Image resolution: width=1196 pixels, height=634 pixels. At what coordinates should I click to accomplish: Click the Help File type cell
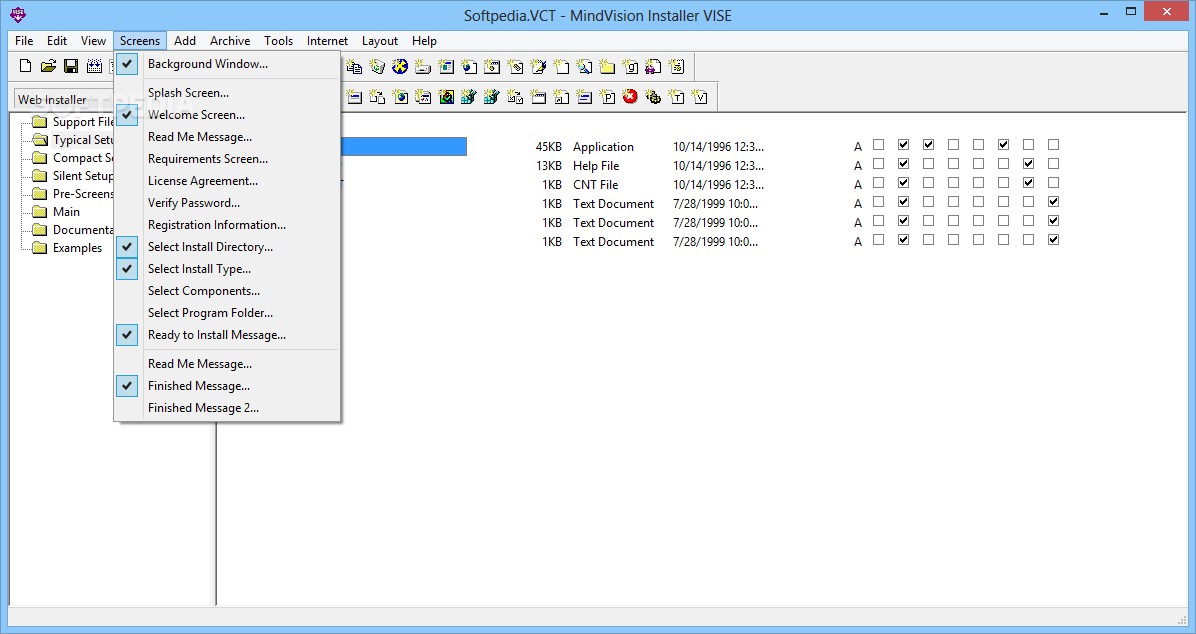(x=596, y=166)
